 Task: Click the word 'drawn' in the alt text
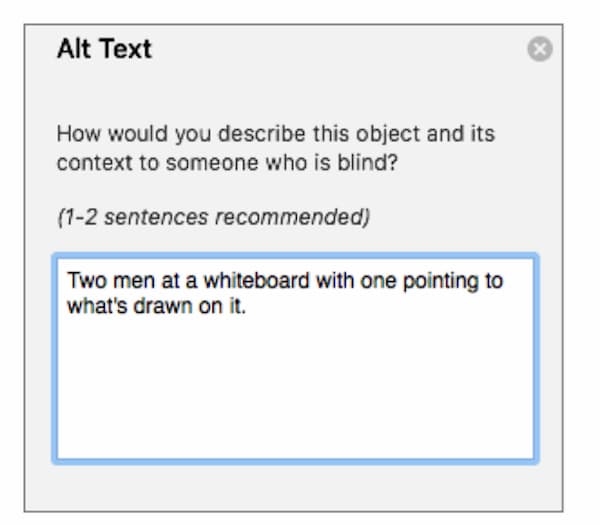click(x=163, y=306)
